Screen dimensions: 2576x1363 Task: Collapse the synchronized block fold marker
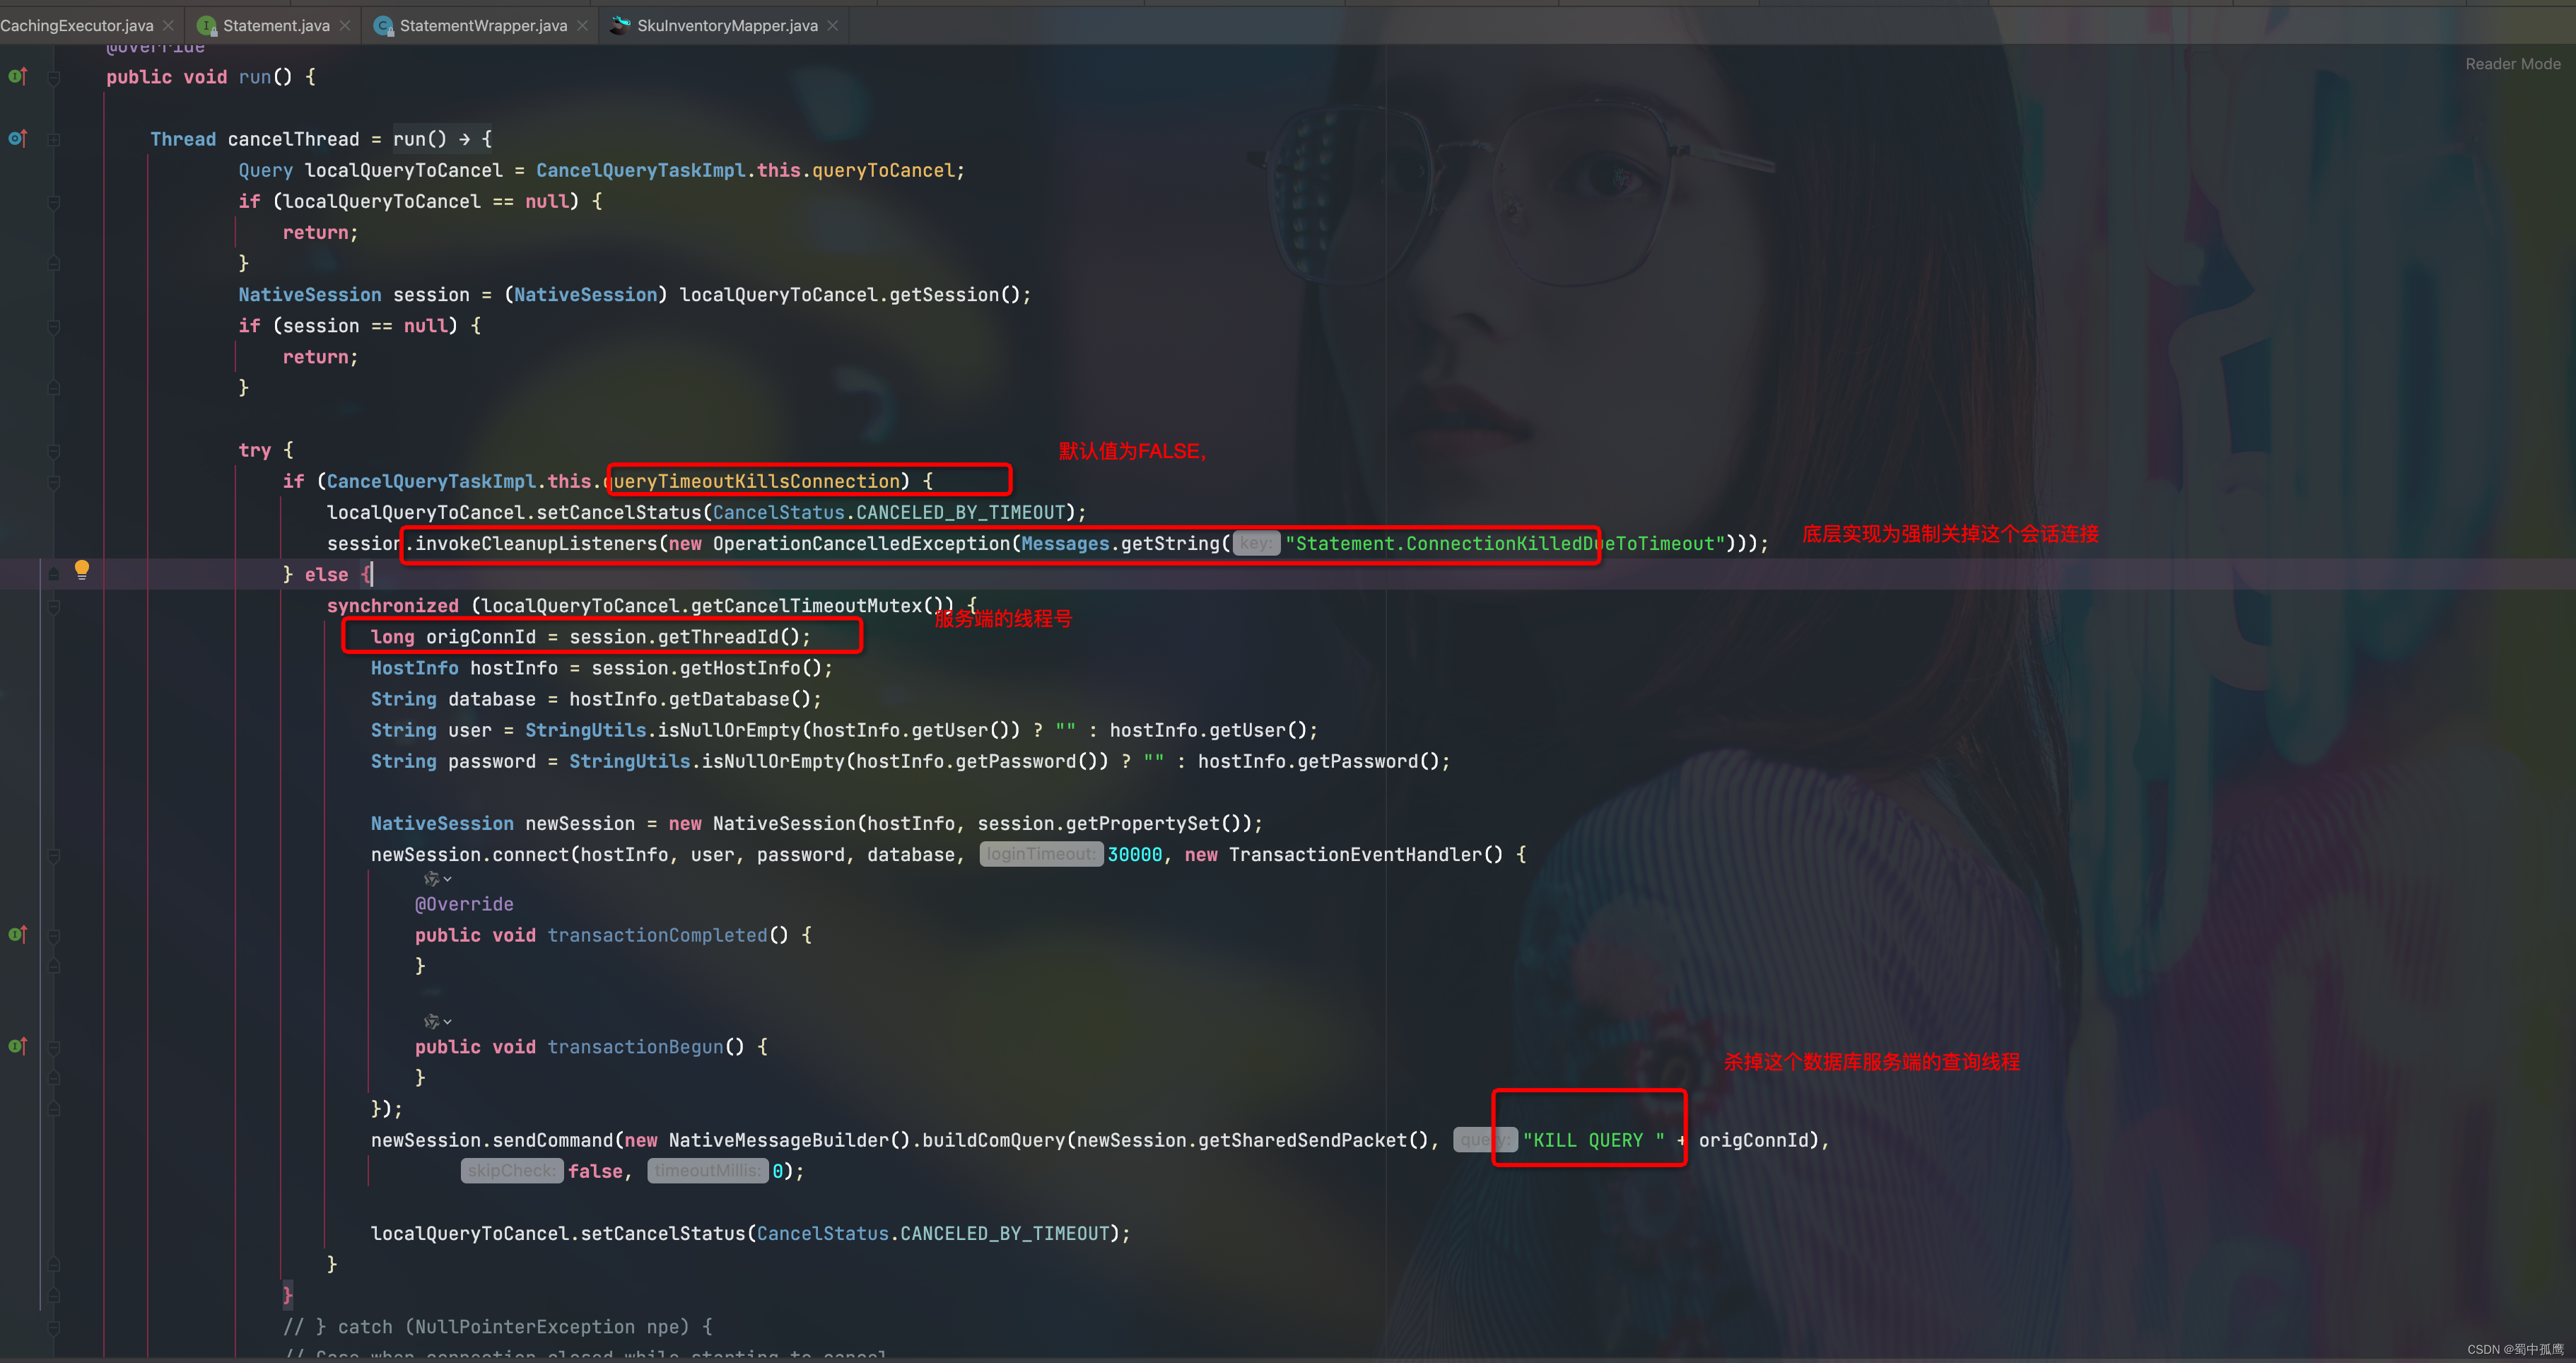54,606
